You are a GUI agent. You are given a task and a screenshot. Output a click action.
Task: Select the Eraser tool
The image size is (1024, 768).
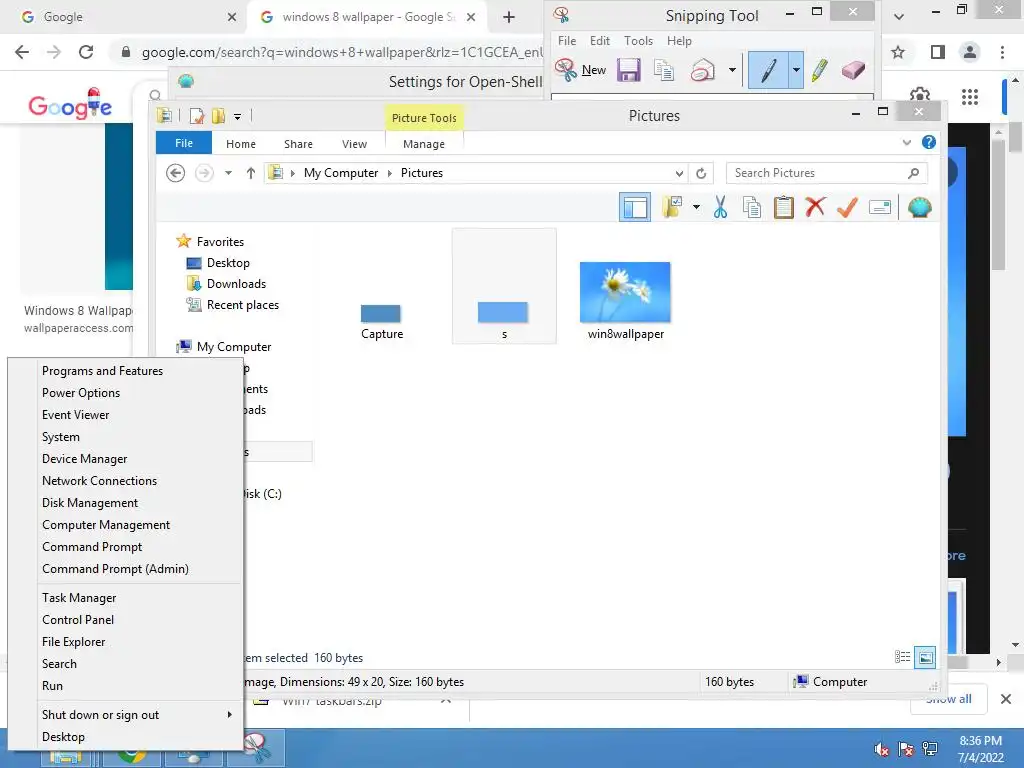[x=853, y=70]
